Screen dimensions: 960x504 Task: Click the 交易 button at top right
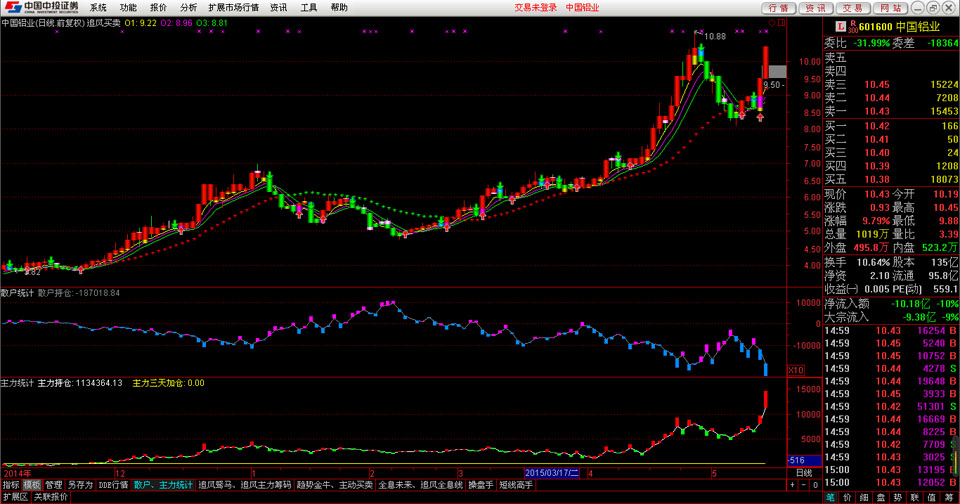pos(852,8)
